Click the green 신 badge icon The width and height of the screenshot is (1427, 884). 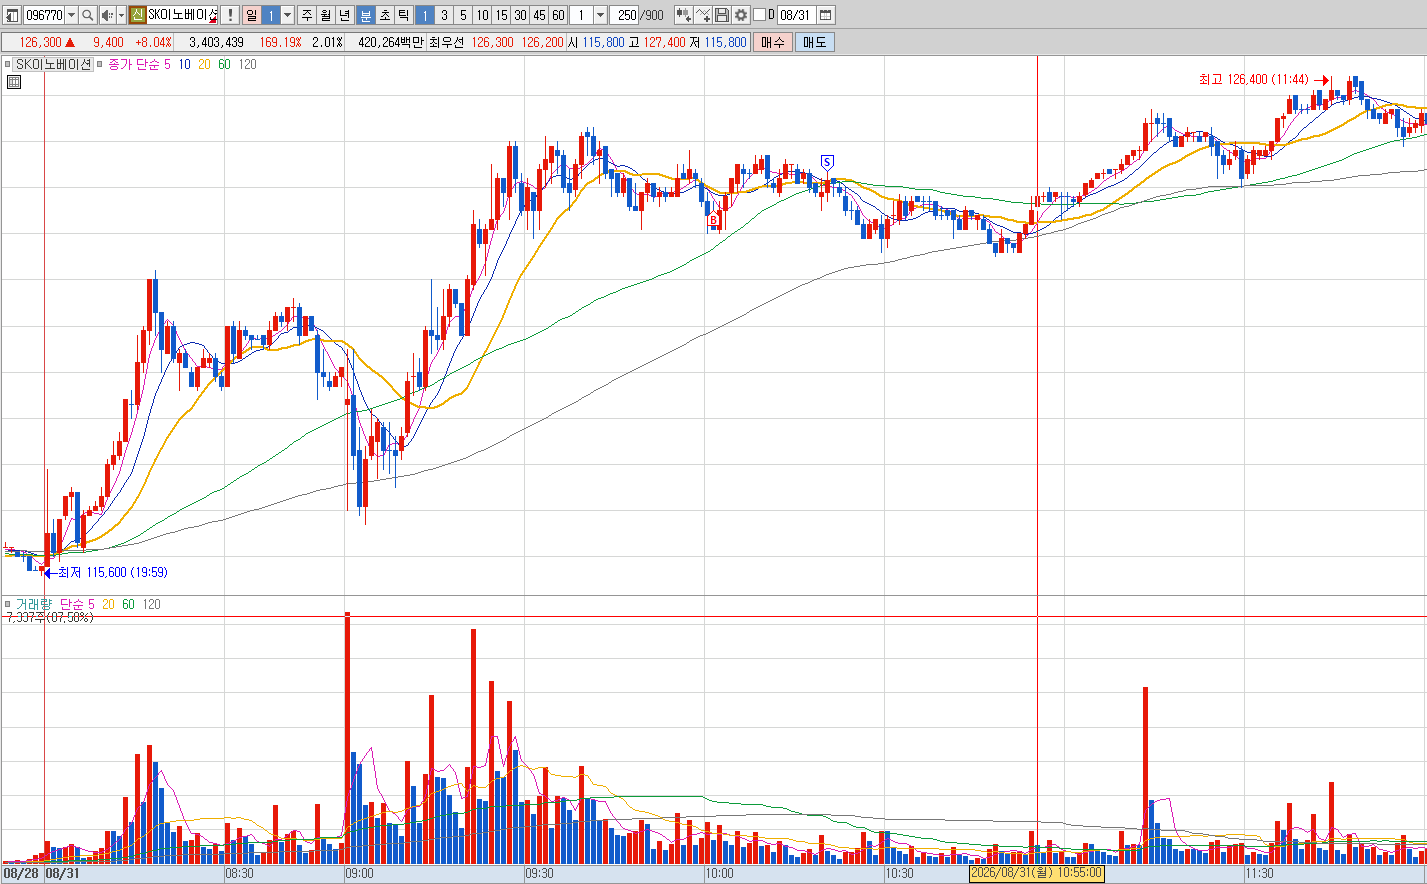(x=137, y=15)
